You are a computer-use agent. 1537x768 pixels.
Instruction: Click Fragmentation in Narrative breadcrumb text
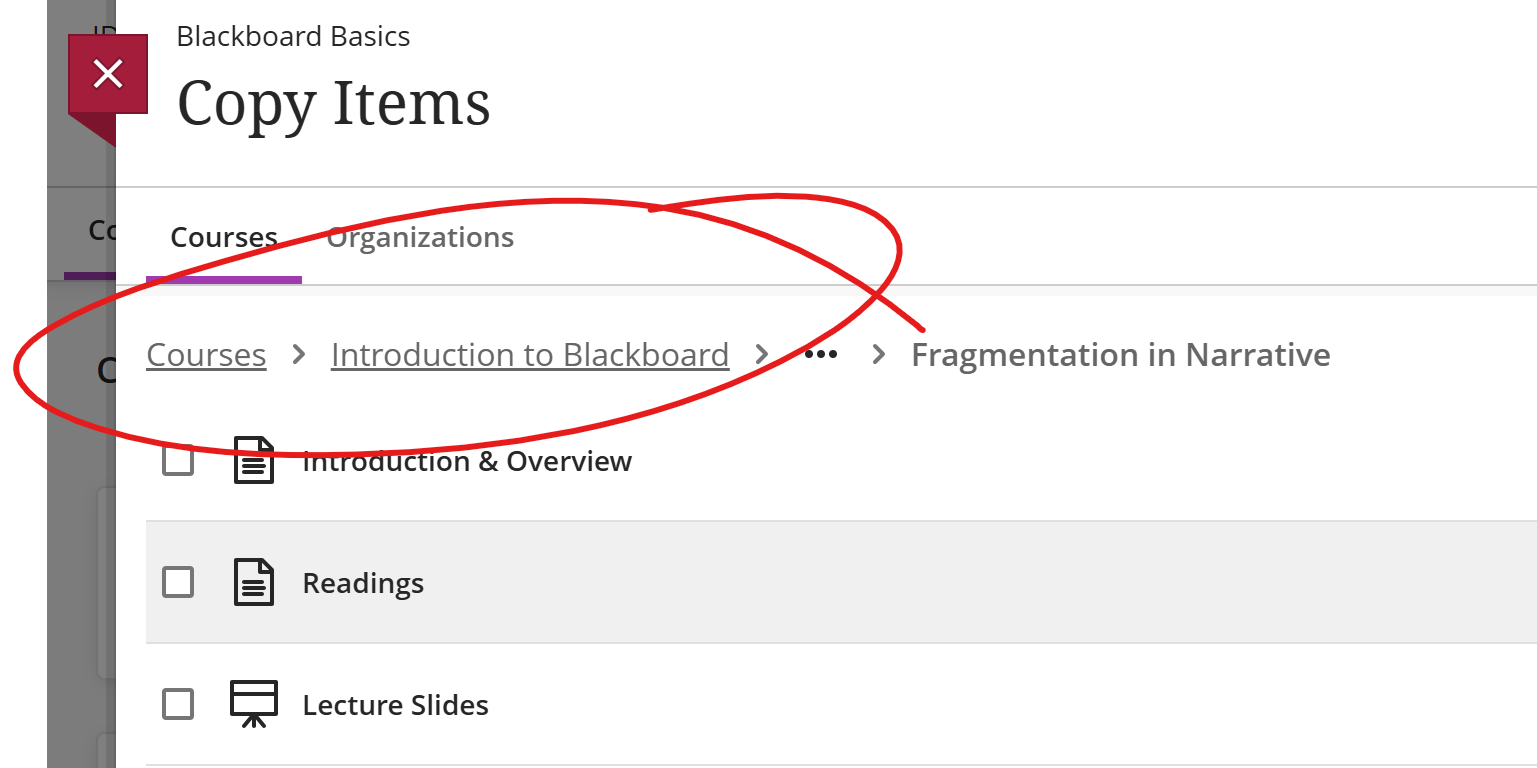pyautogui.click(x=1121, y=355)
